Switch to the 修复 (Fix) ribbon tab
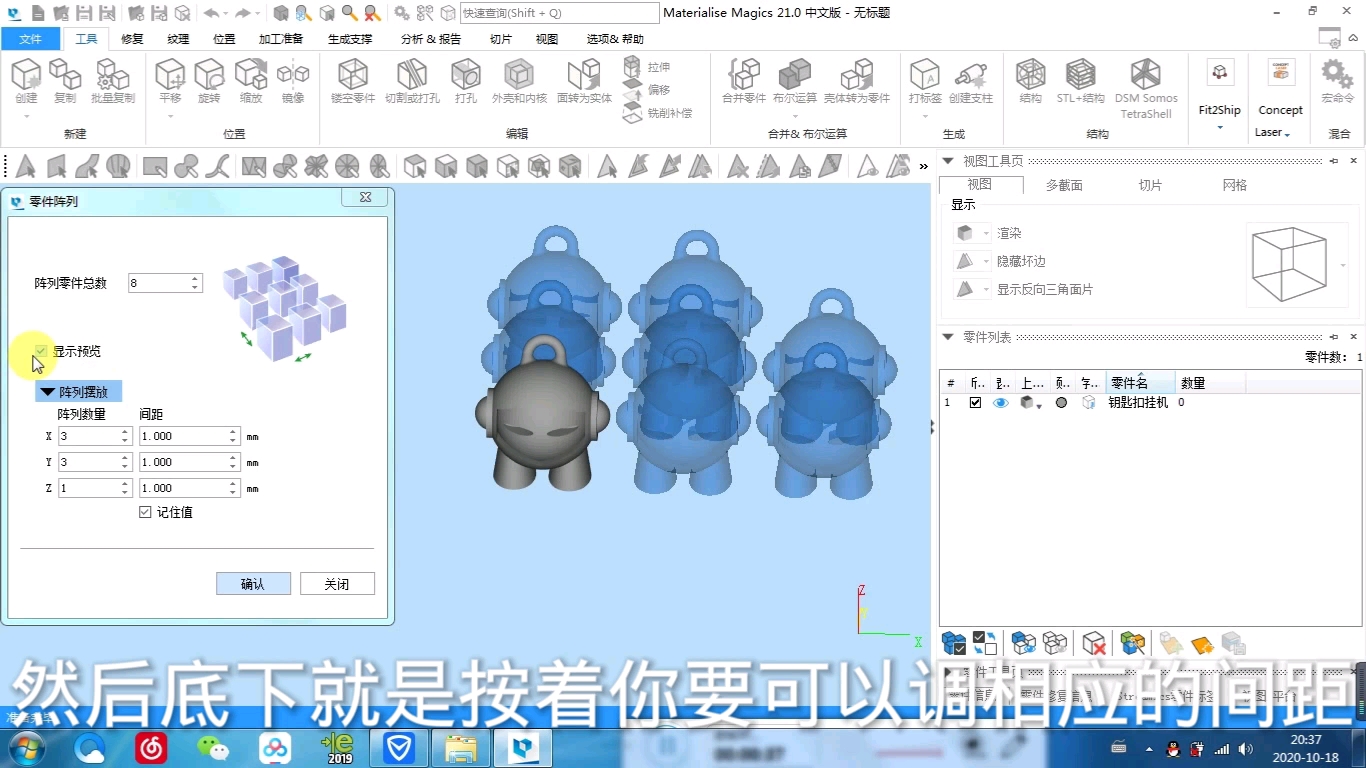This screenshot has height=768, width=1366. [132, 39]
